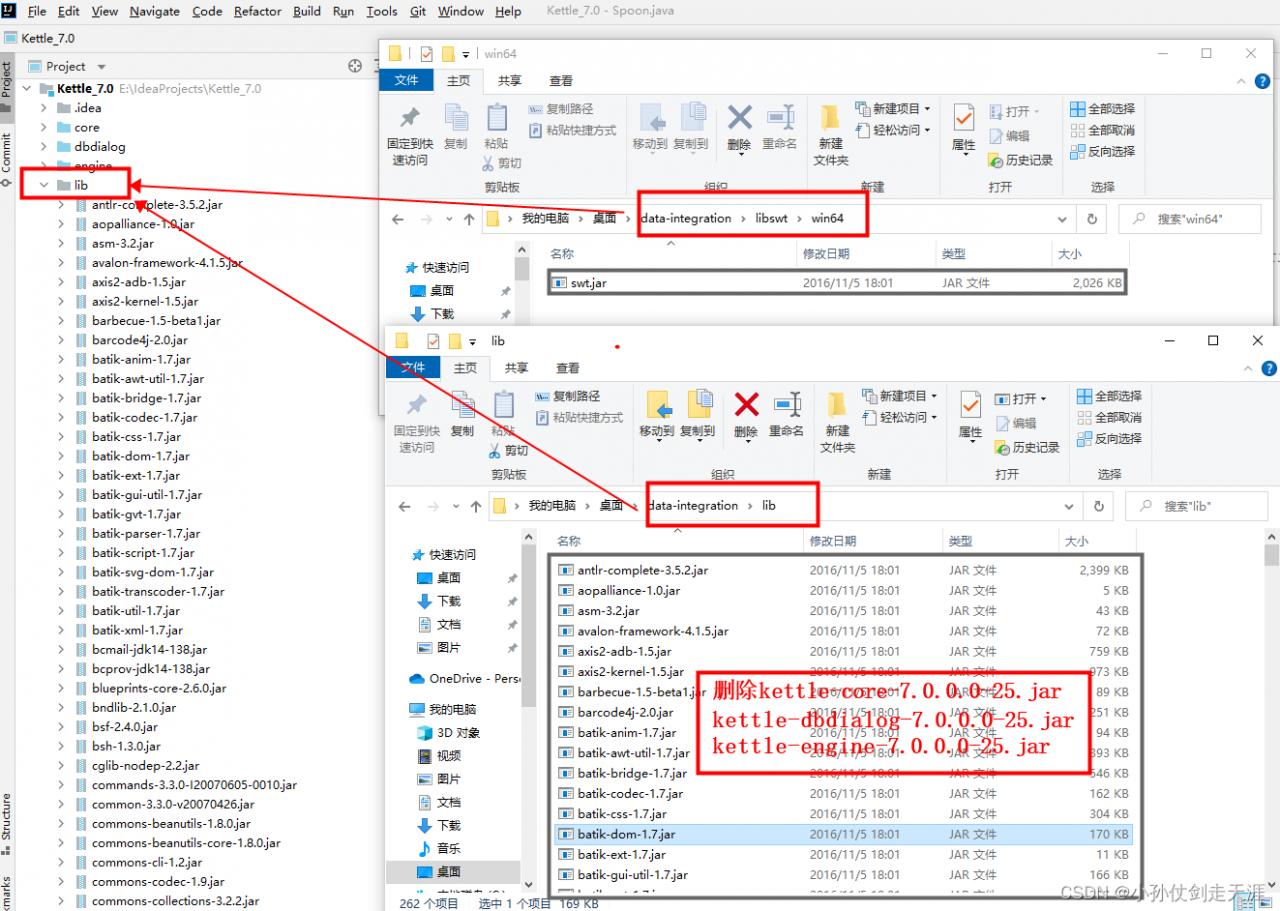Deselect all items in lib window ribbon
This screenshot has width=1280, height=911.
1109,417
